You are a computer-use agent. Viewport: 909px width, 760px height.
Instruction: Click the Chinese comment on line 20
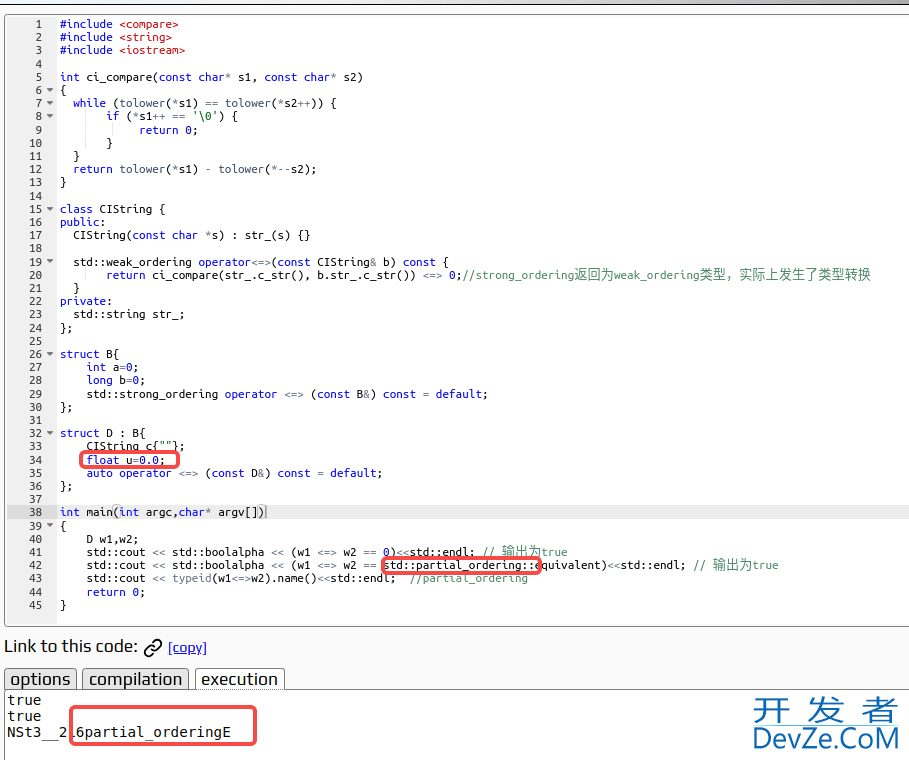pos(666,275)
